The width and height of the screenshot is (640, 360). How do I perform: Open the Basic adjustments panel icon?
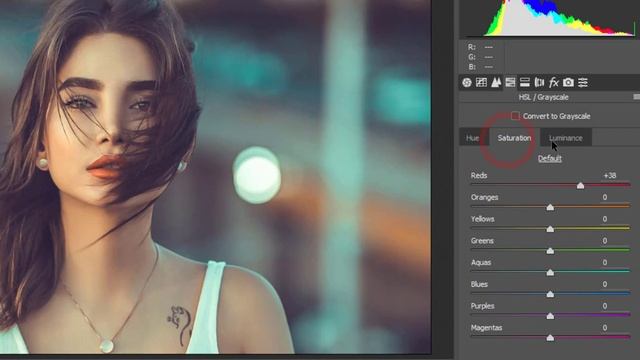point(467,82)
